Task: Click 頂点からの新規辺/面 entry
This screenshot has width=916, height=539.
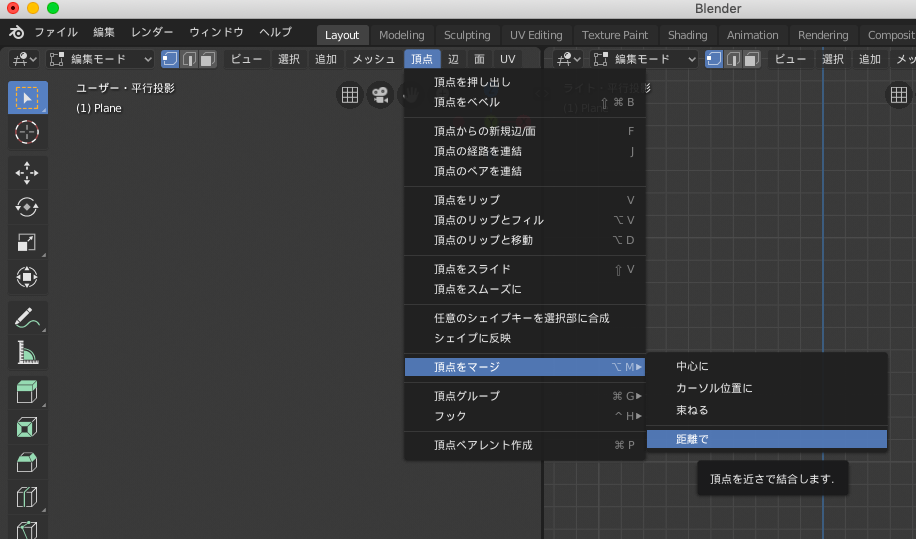Action: pyautogui.click(x=525, y=131)
